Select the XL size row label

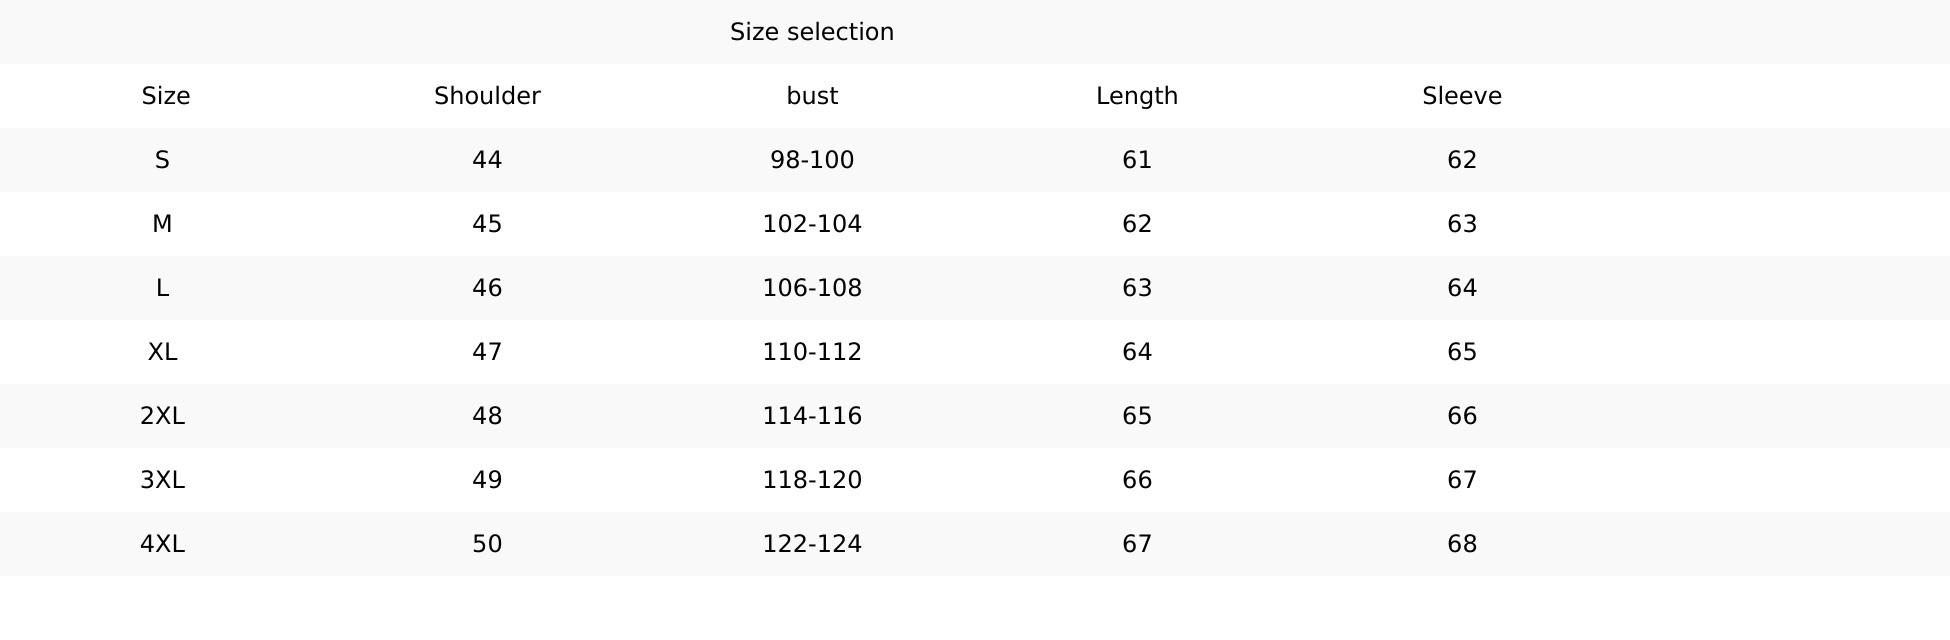(162, 352)
